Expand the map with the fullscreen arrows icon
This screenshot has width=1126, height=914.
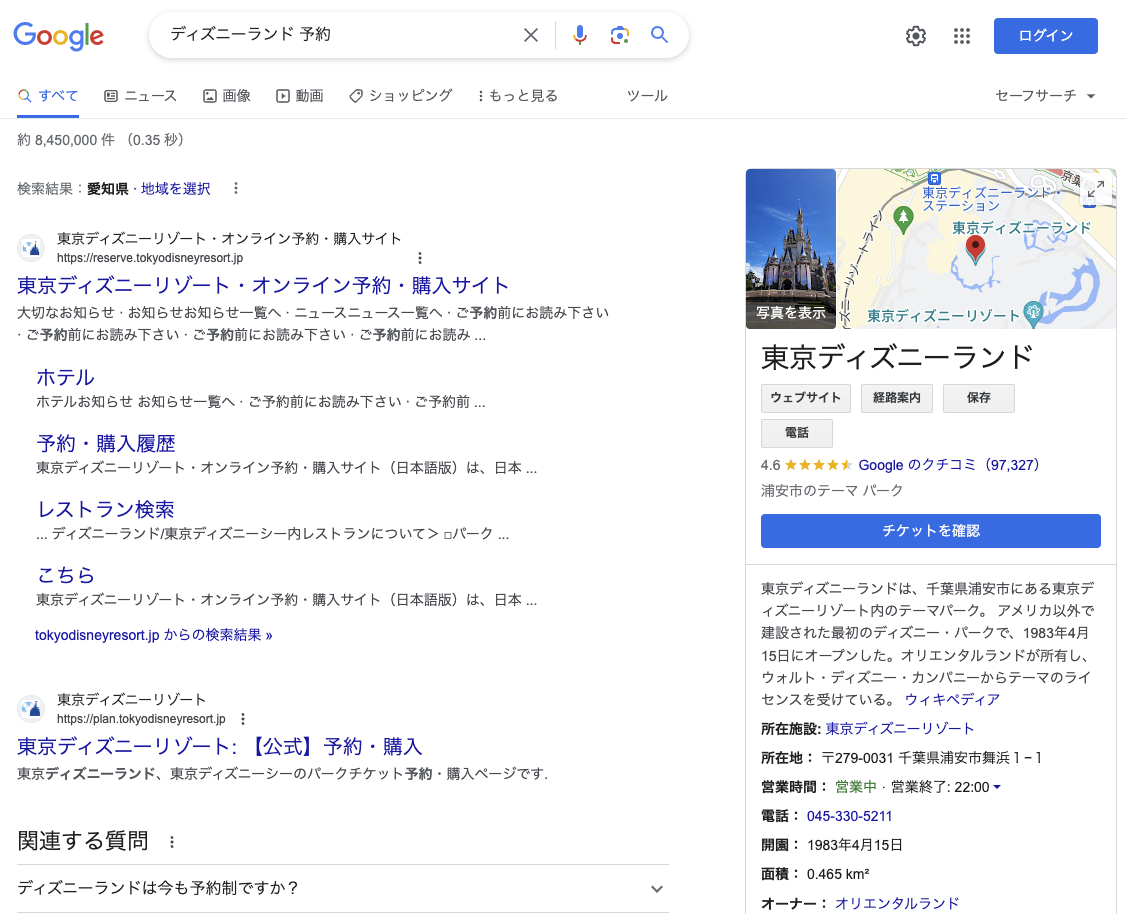pos(1096,187)
